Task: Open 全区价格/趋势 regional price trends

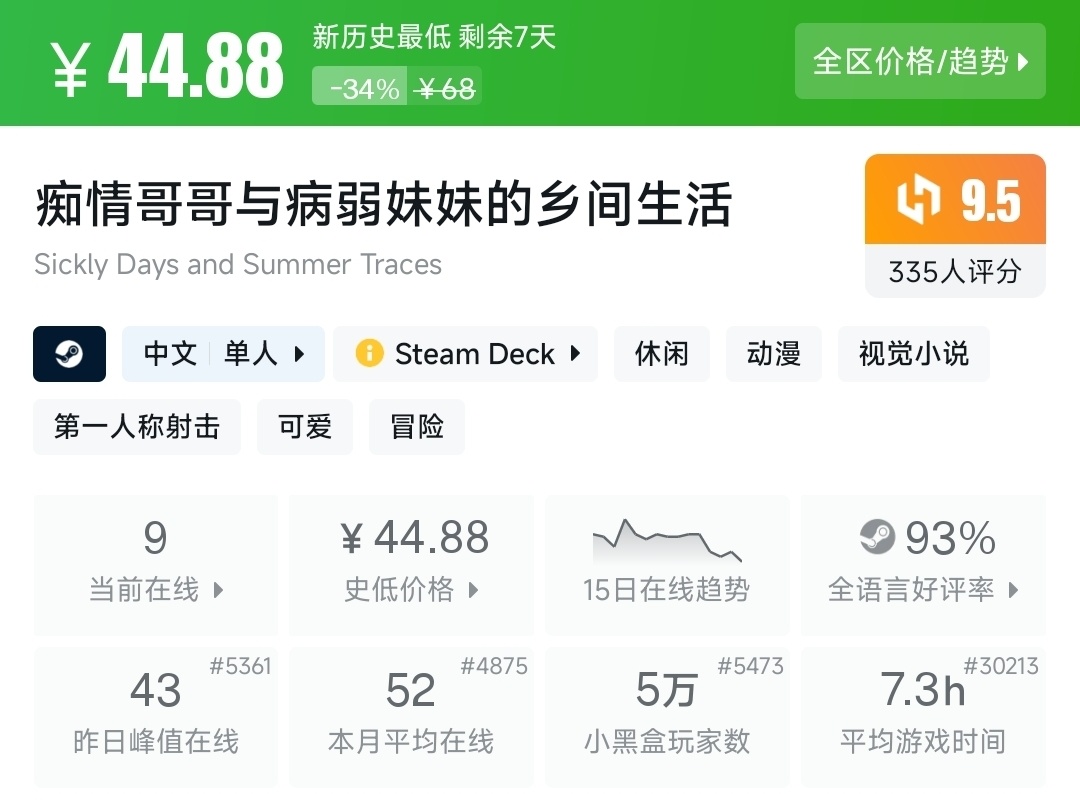Action: (920, 62)
